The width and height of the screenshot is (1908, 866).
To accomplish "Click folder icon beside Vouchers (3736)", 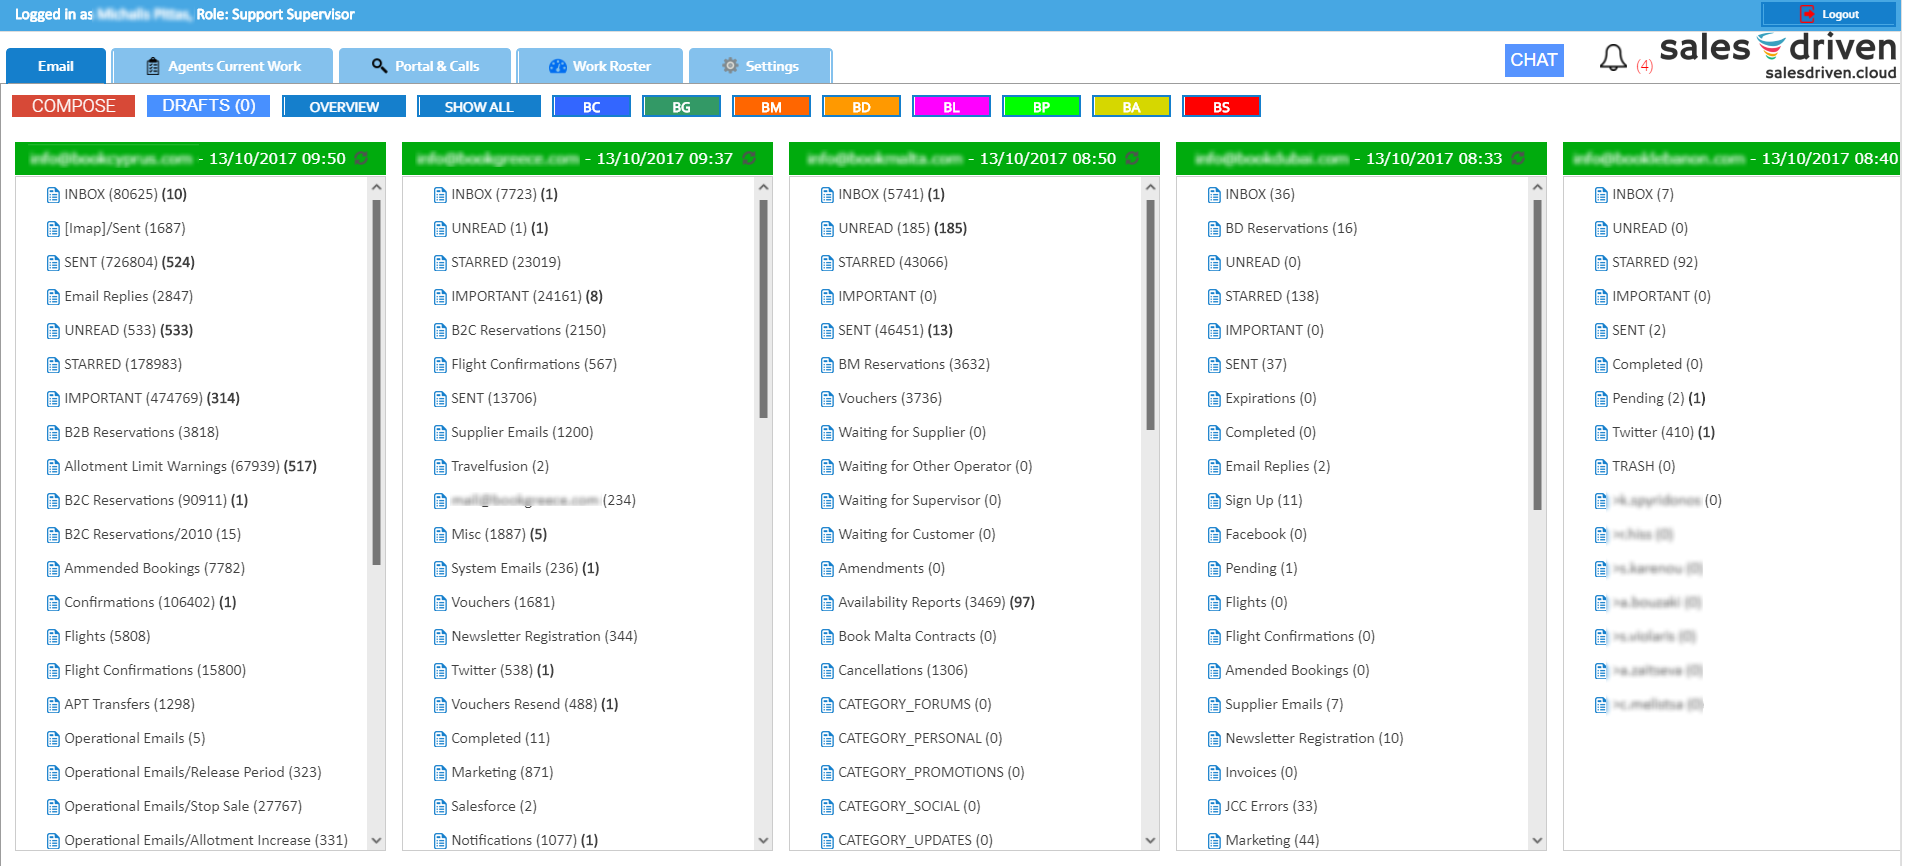I will pyautogui.click(x=827, y=399).
